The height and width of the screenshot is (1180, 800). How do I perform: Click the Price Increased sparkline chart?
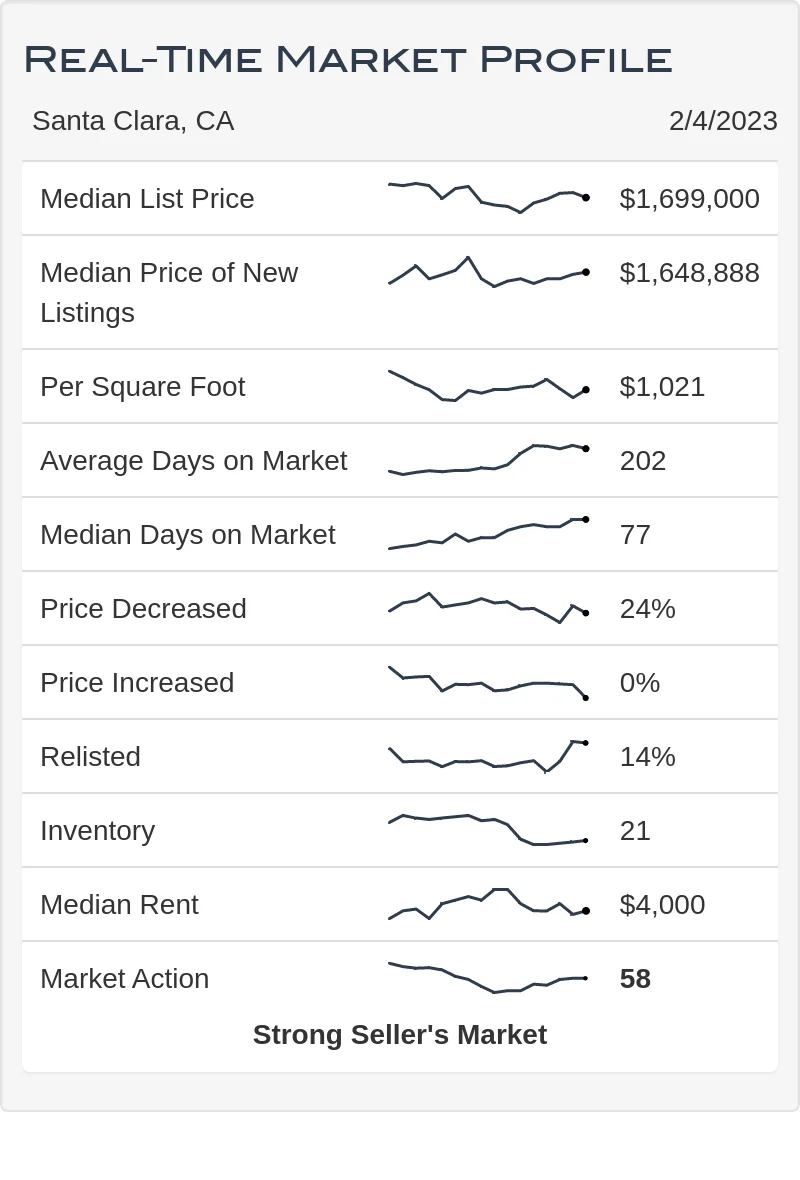click(x=488, y=682)
